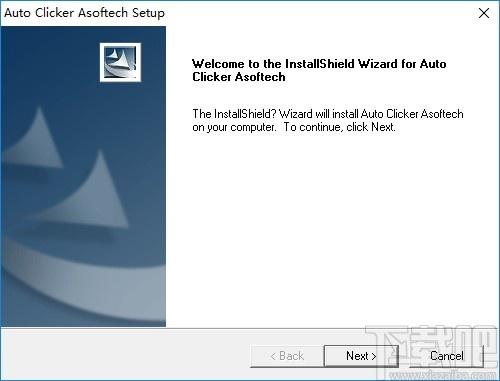Click the Auto Clicker Asoftech Setup title text
The width and height of the screenshot is (500, 381).
(x=84, y=13)
